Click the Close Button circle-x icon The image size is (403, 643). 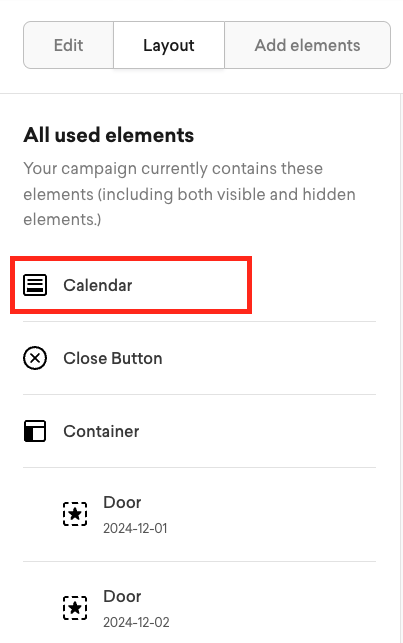[35, 358]
